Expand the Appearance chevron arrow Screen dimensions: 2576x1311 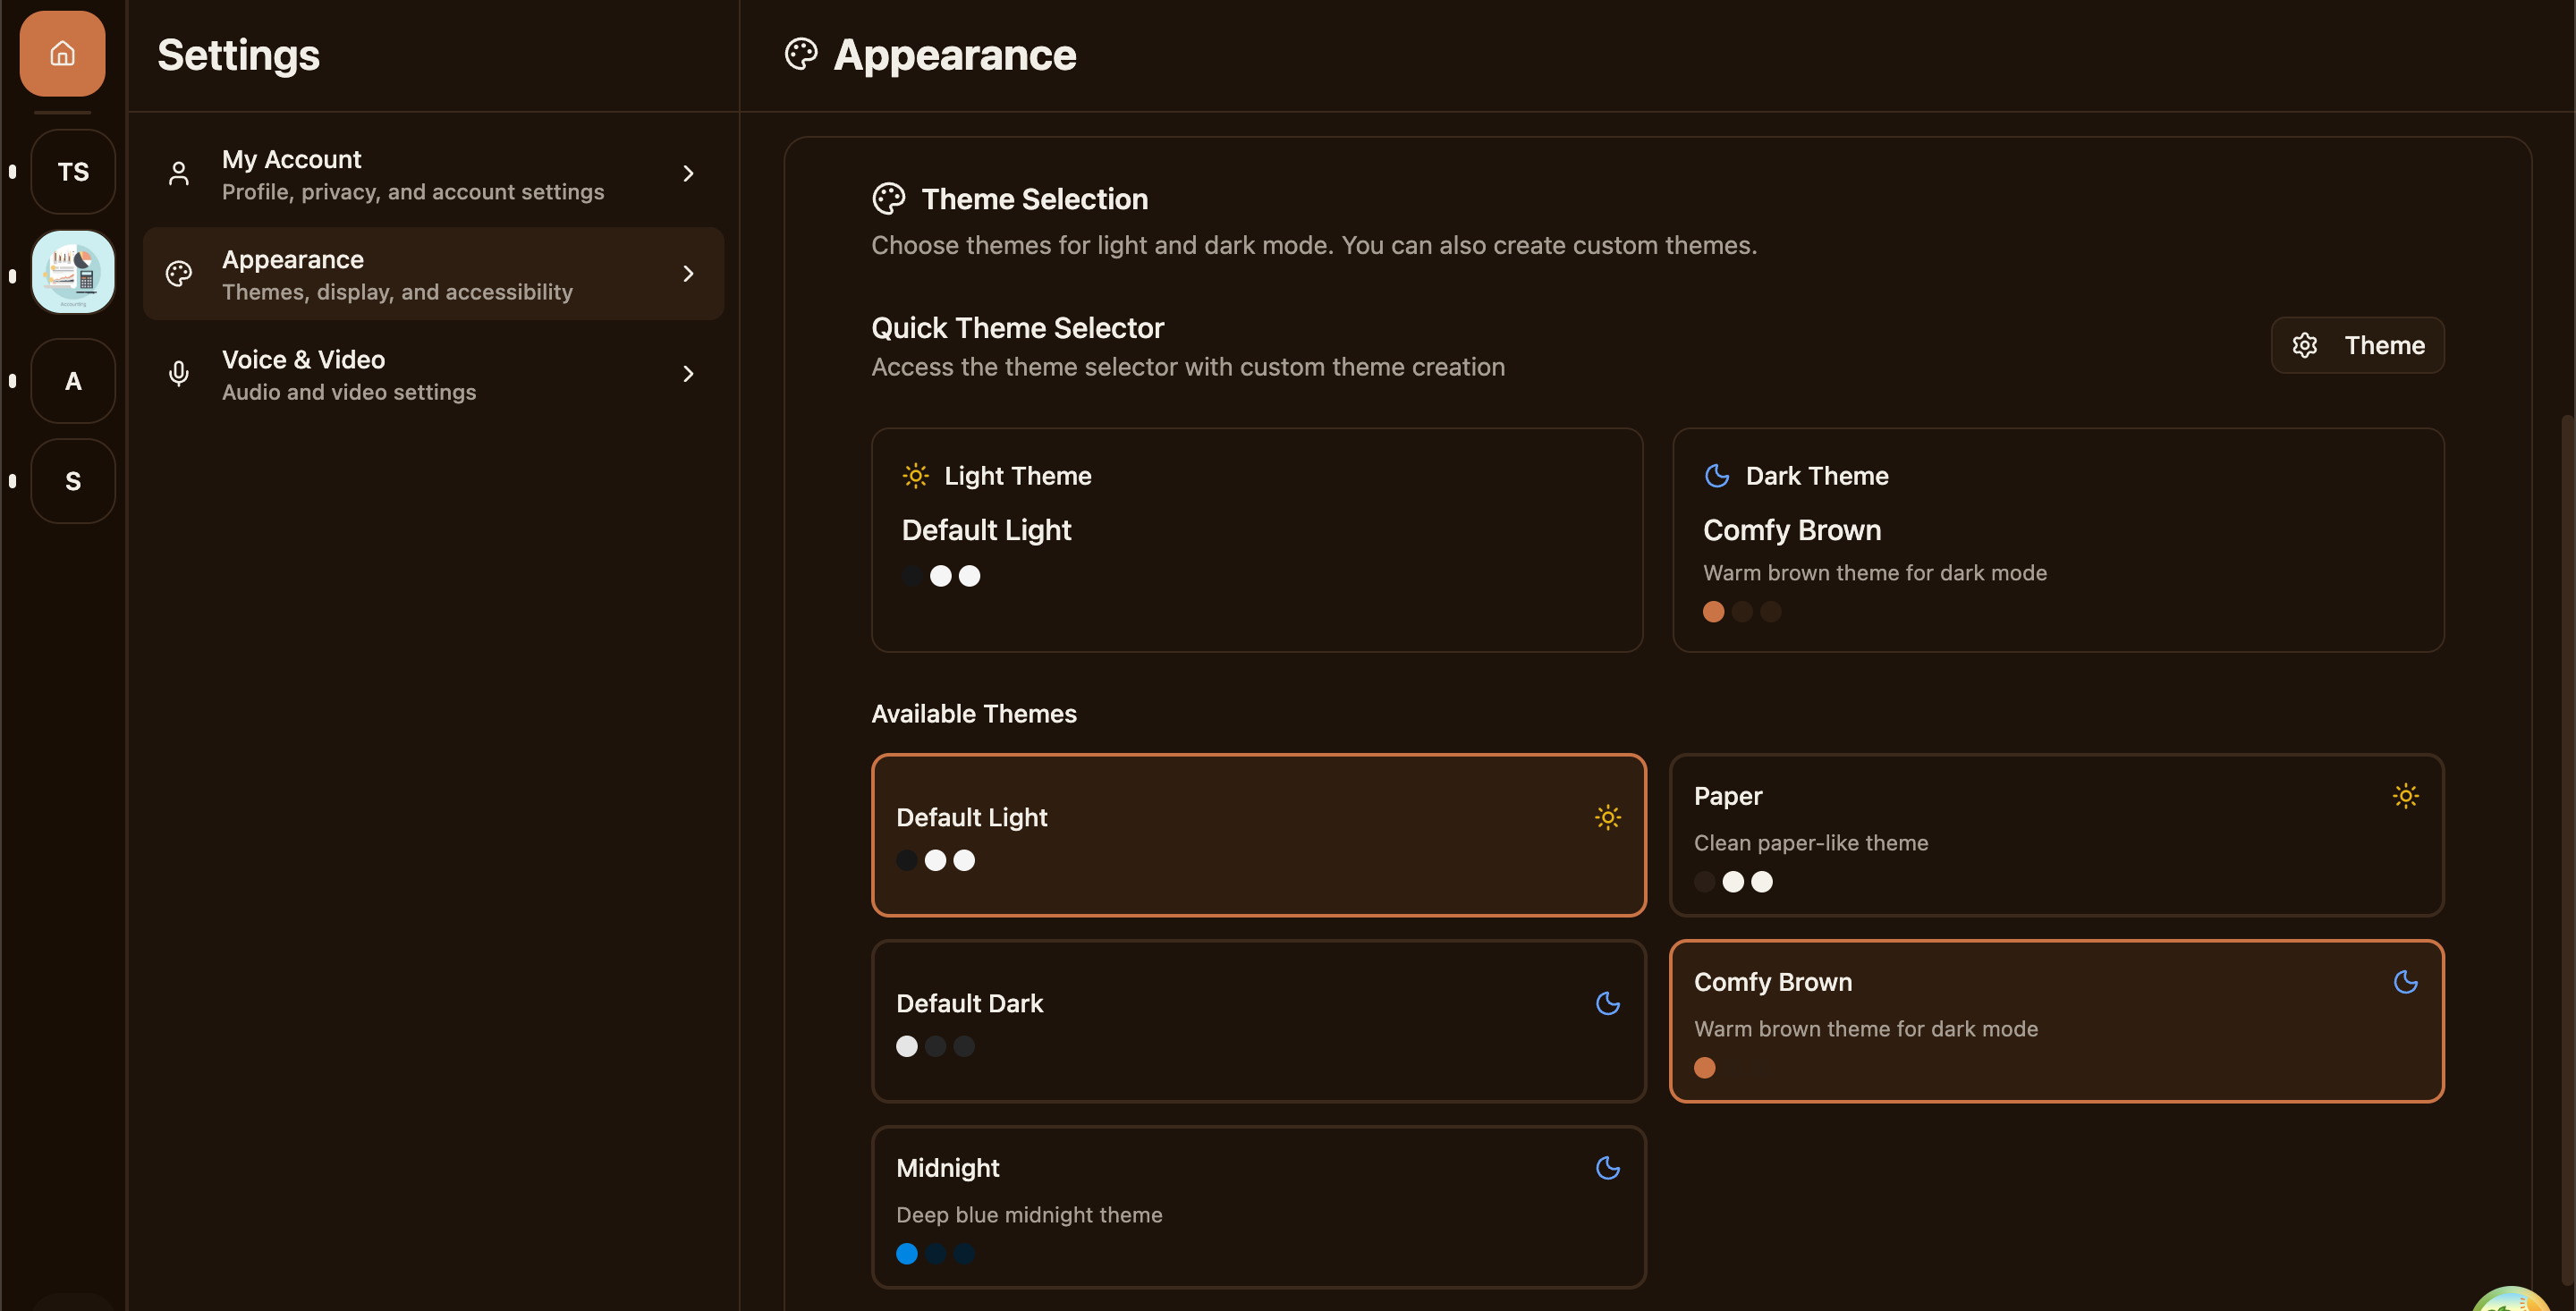point(688,274)
